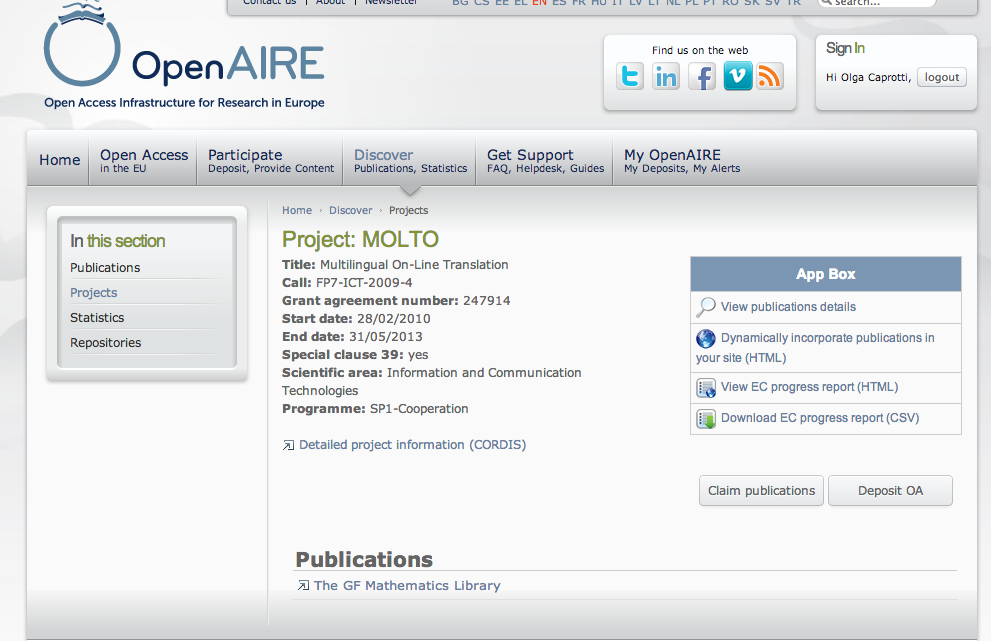Click the Hi Olga Caprotti greeting
The height and width of the screenshot is (641, 991).
click(868, 77)
